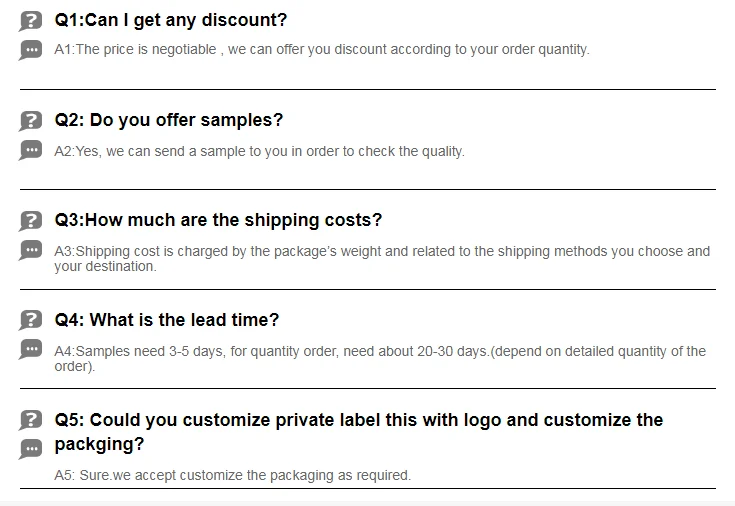Click the speech bubble icon beside A3
The width and height of the screenshot is (735, 506).
(x=31, y=251)
